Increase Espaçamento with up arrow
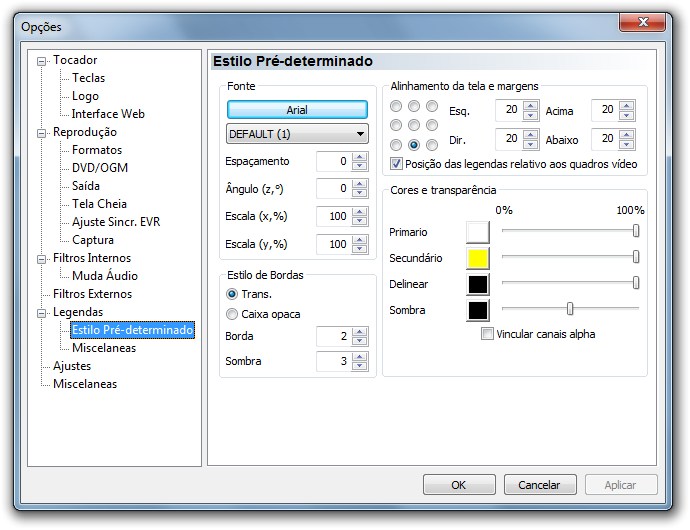Screen dimensions: 690x530 [360, 157]
